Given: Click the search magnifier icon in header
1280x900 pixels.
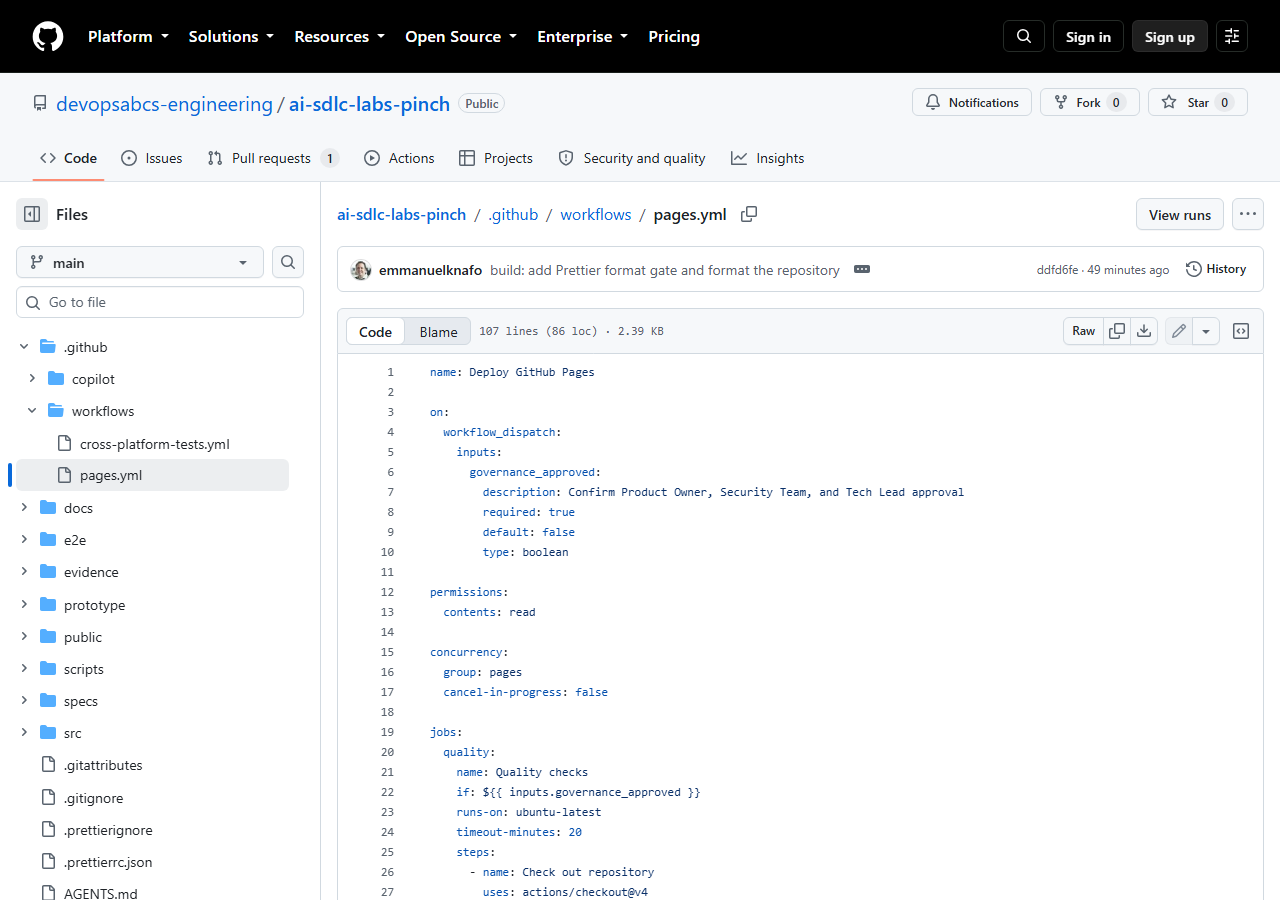Looking at the screenshot, I should point(1024,36).
